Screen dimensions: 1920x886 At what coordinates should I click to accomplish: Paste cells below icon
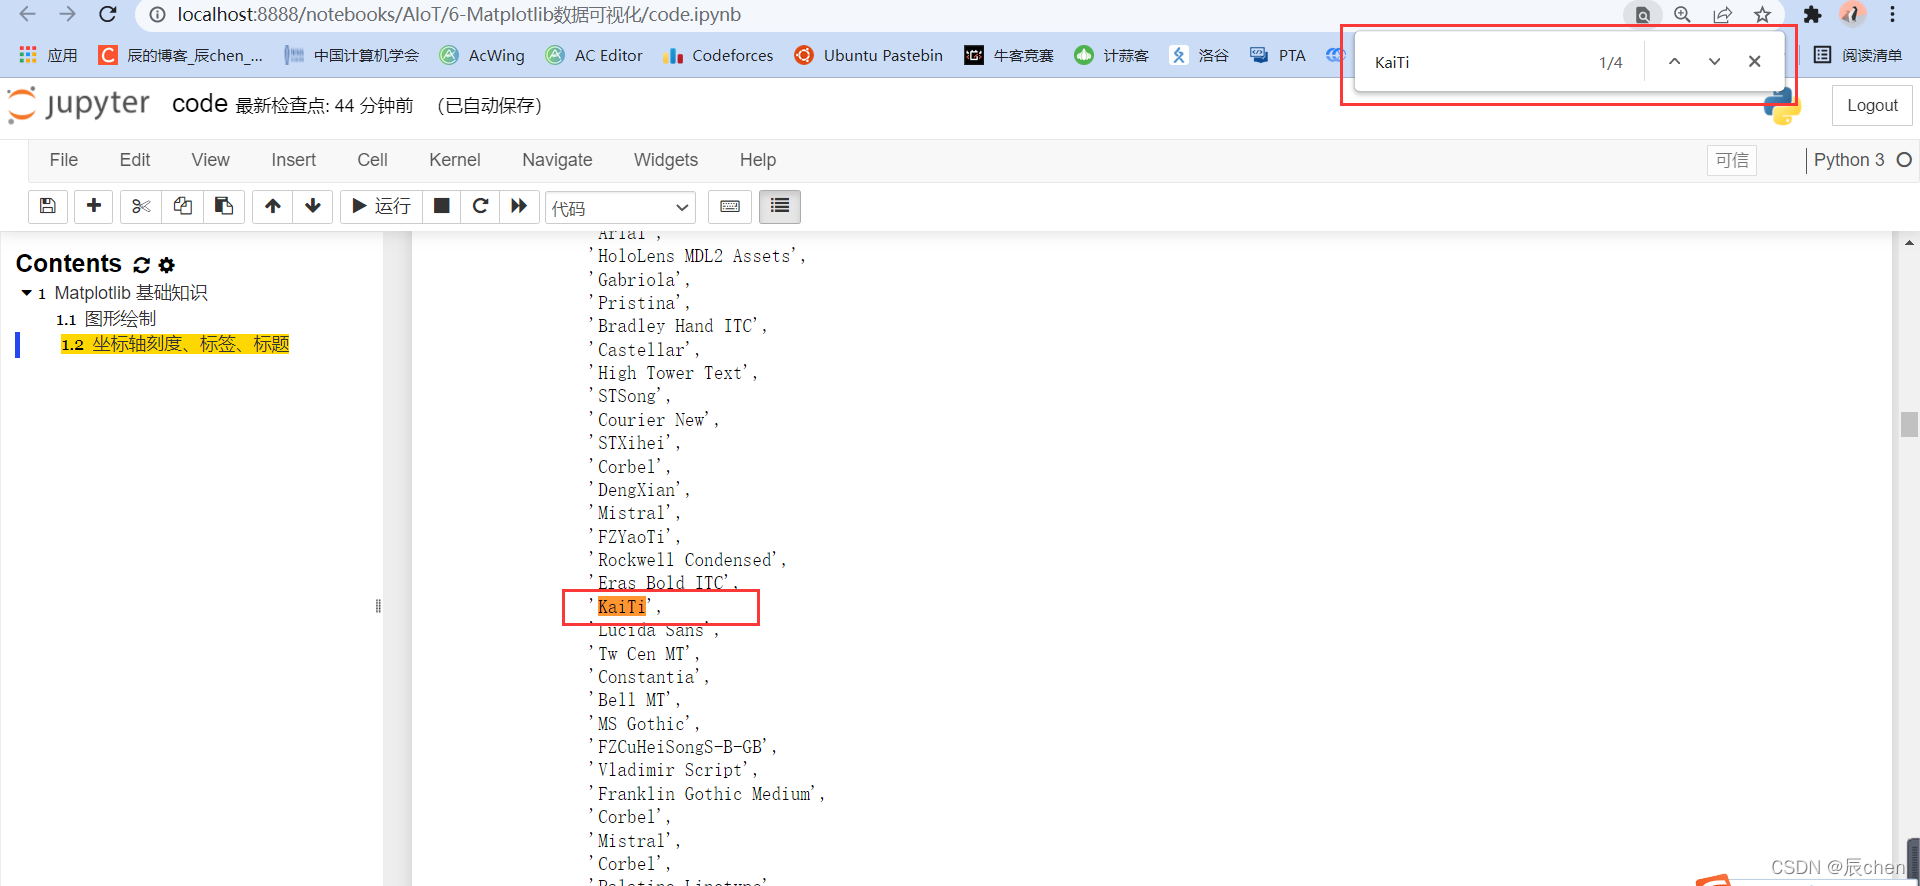(x=224, y=206)
